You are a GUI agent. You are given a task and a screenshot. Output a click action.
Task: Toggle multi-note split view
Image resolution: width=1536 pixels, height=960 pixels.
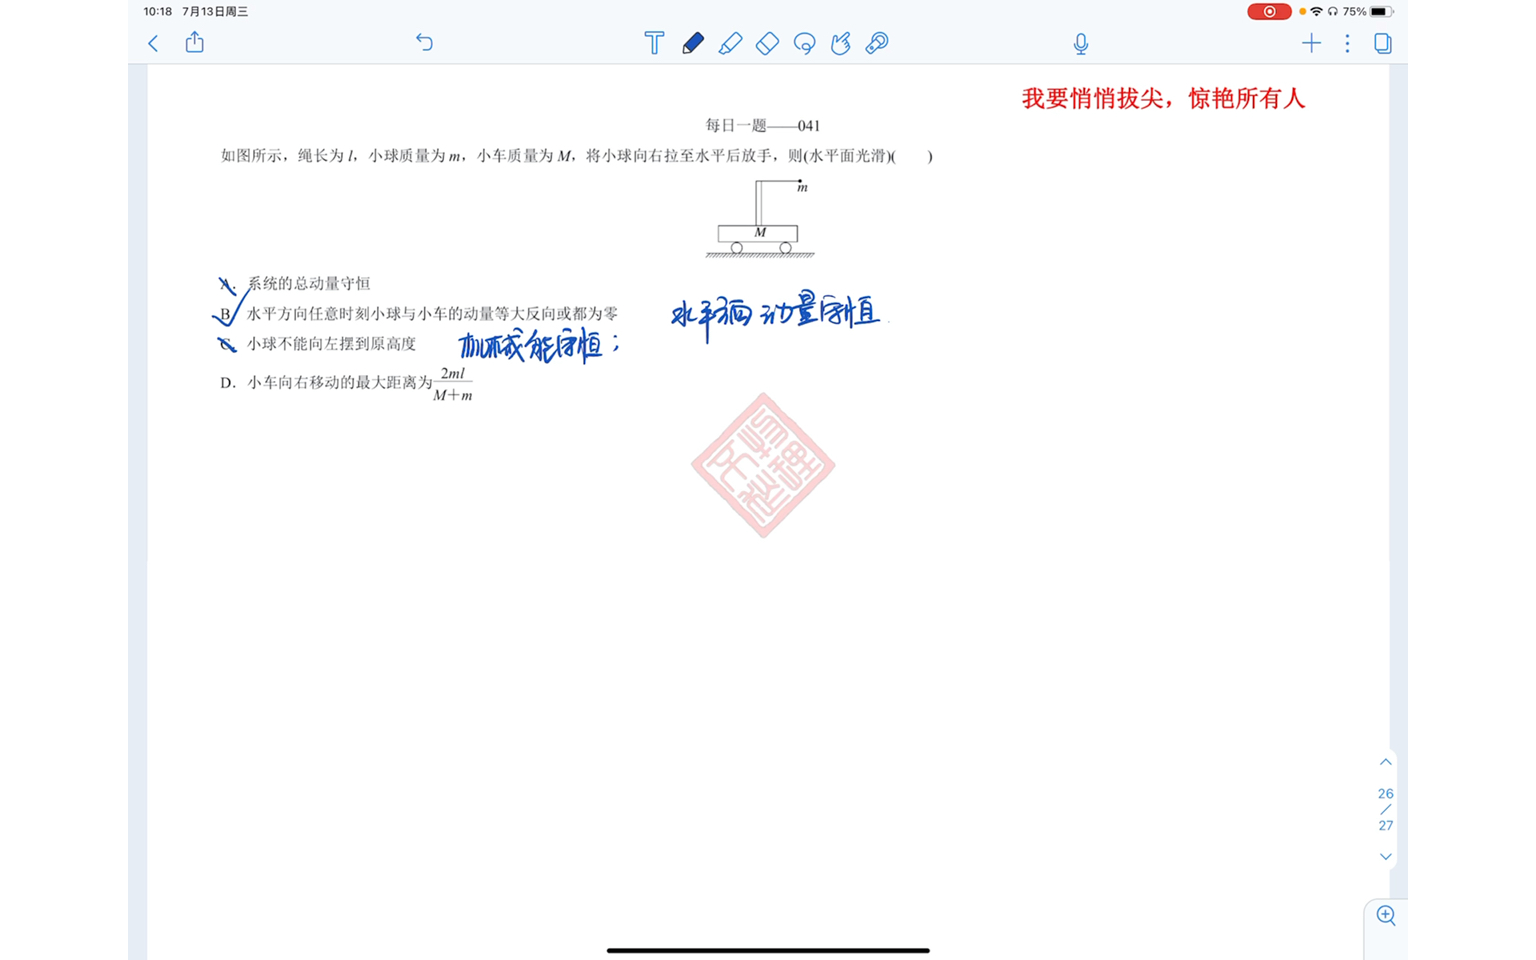1382,43
